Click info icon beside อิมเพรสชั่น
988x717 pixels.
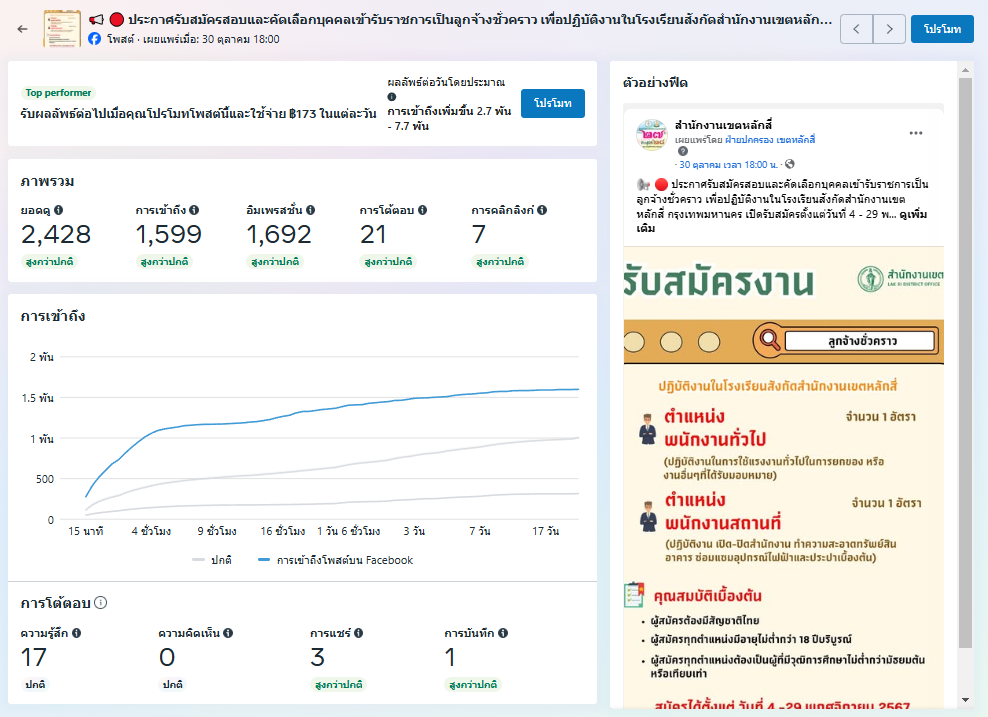click(311, 210)
